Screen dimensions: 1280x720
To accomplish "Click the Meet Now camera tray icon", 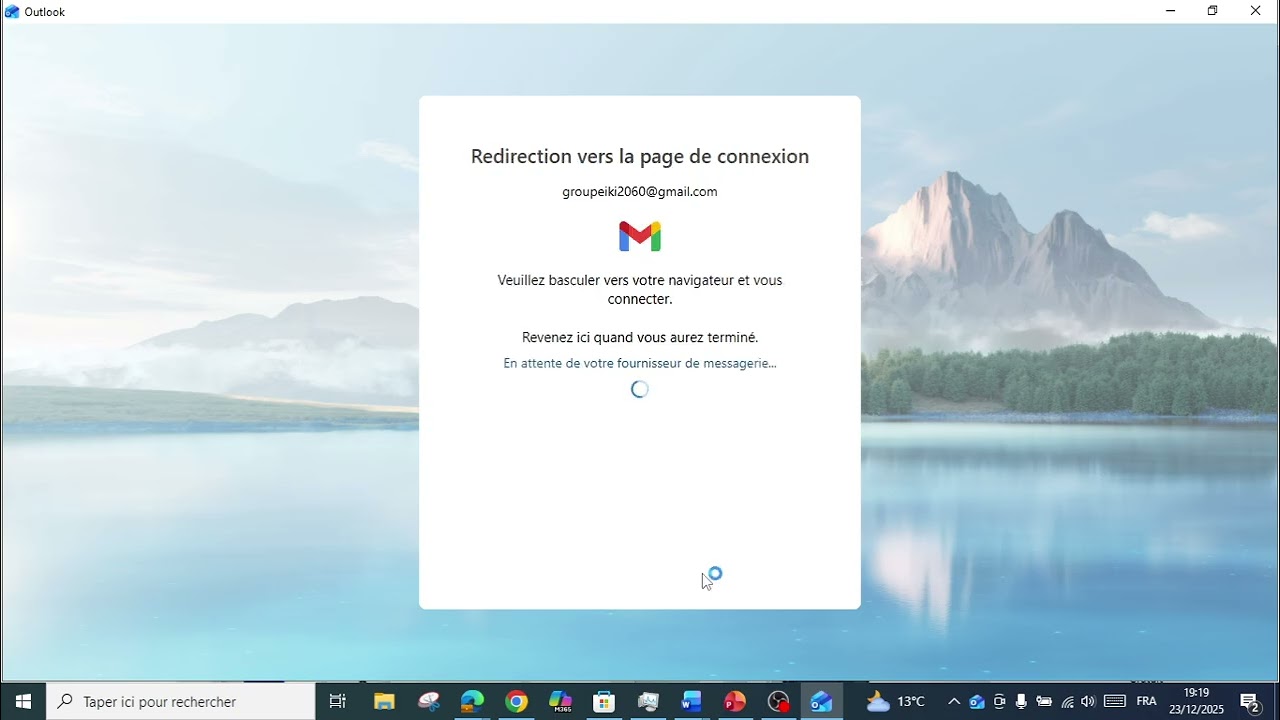I will tap(999, 701).
